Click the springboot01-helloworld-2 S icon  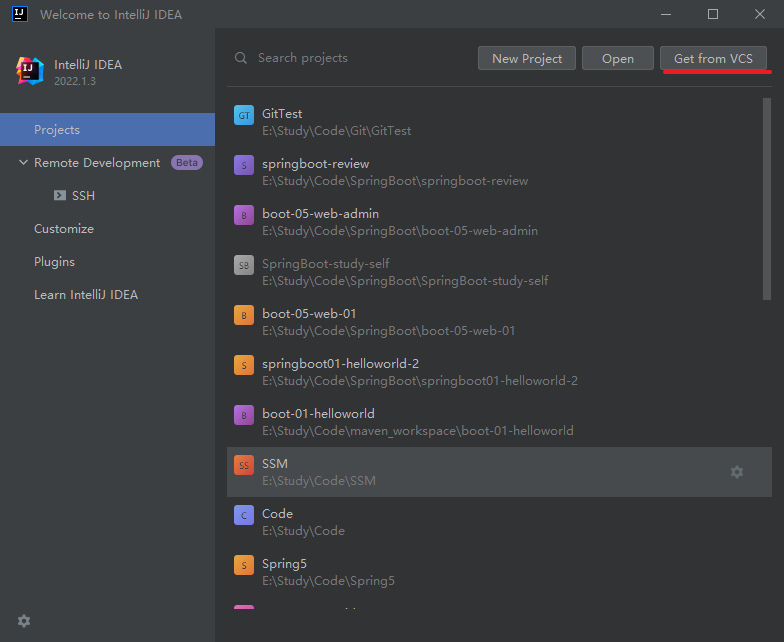(244, 365)
